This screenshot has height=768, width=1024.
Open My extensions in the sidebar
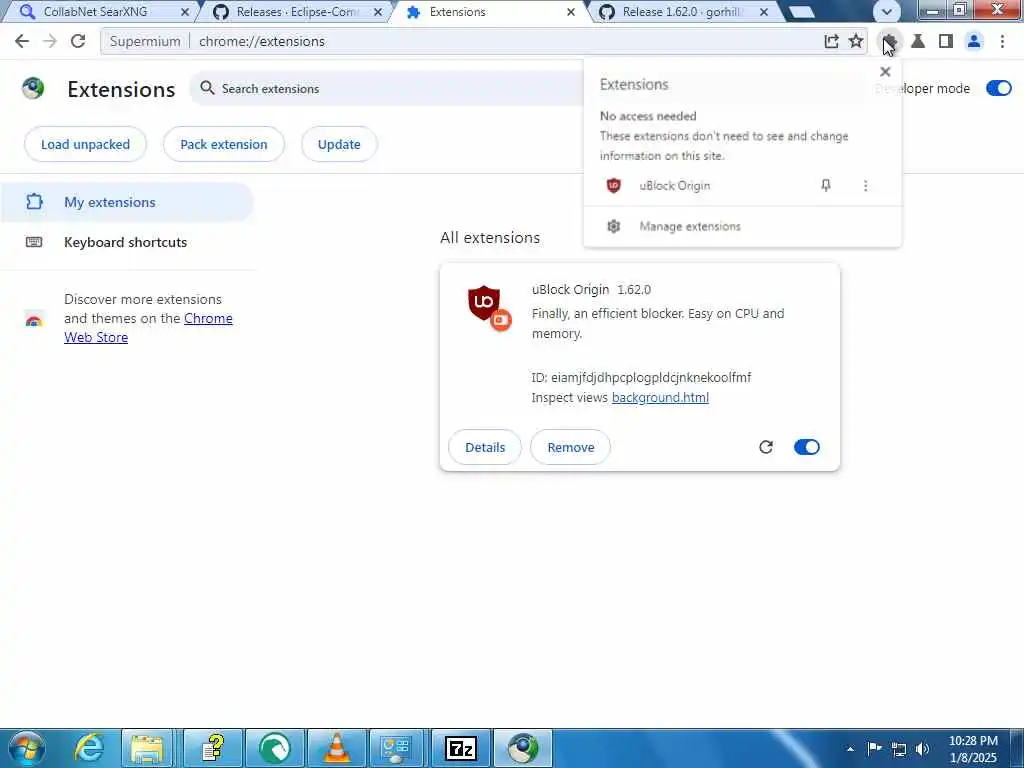[x=127, y=202]
